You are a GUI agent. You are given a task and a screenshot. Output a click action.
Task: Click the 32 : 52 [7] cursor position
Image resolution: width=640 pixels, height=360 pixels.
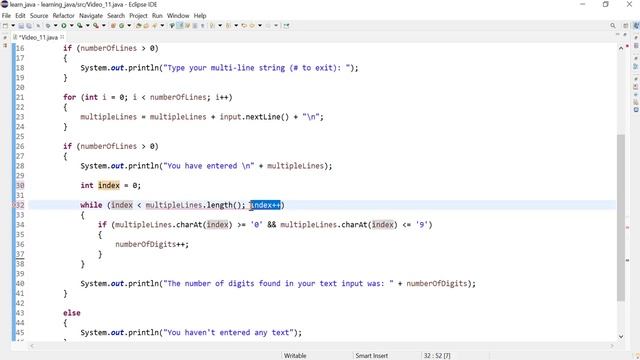click(437, 356)
